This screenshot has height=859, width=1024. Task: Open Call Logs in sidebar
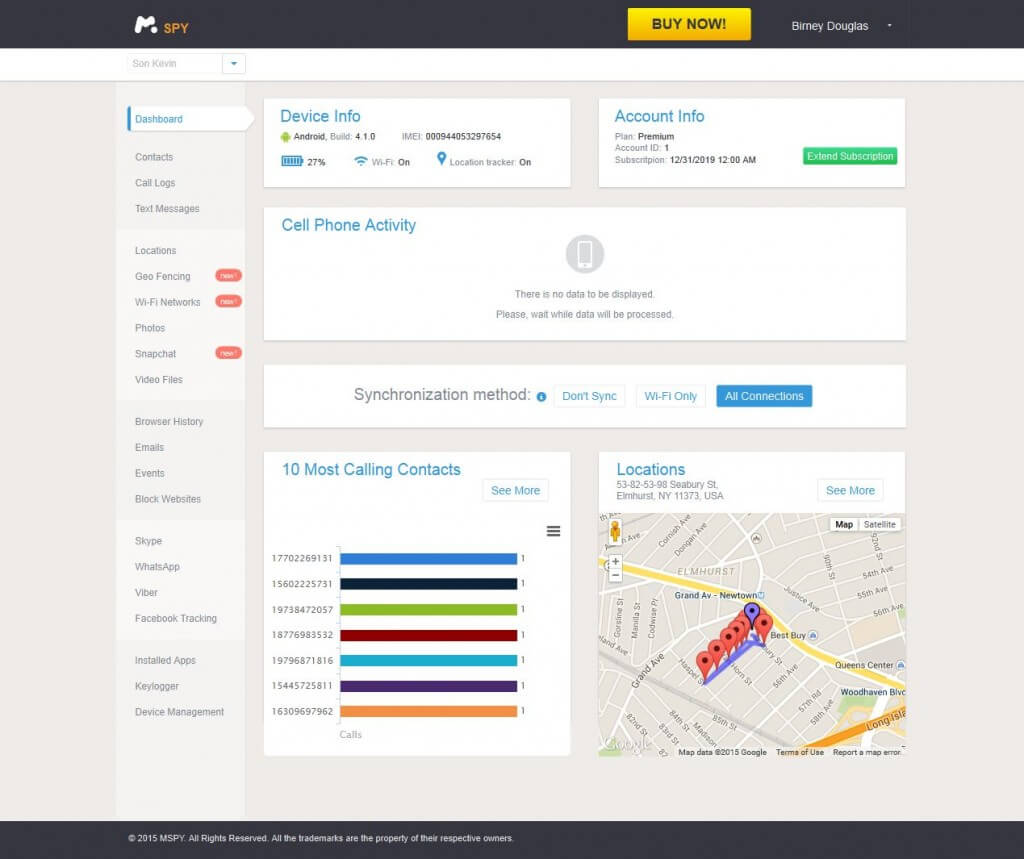tap(155, 183)
